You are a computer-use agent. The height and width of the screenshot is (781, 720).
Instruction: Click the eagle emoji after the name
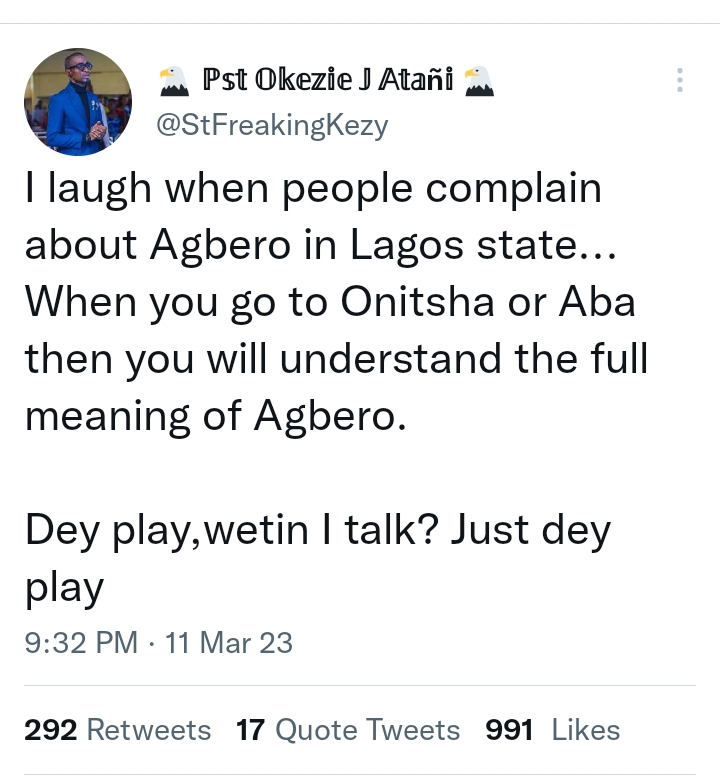[479, 81]
